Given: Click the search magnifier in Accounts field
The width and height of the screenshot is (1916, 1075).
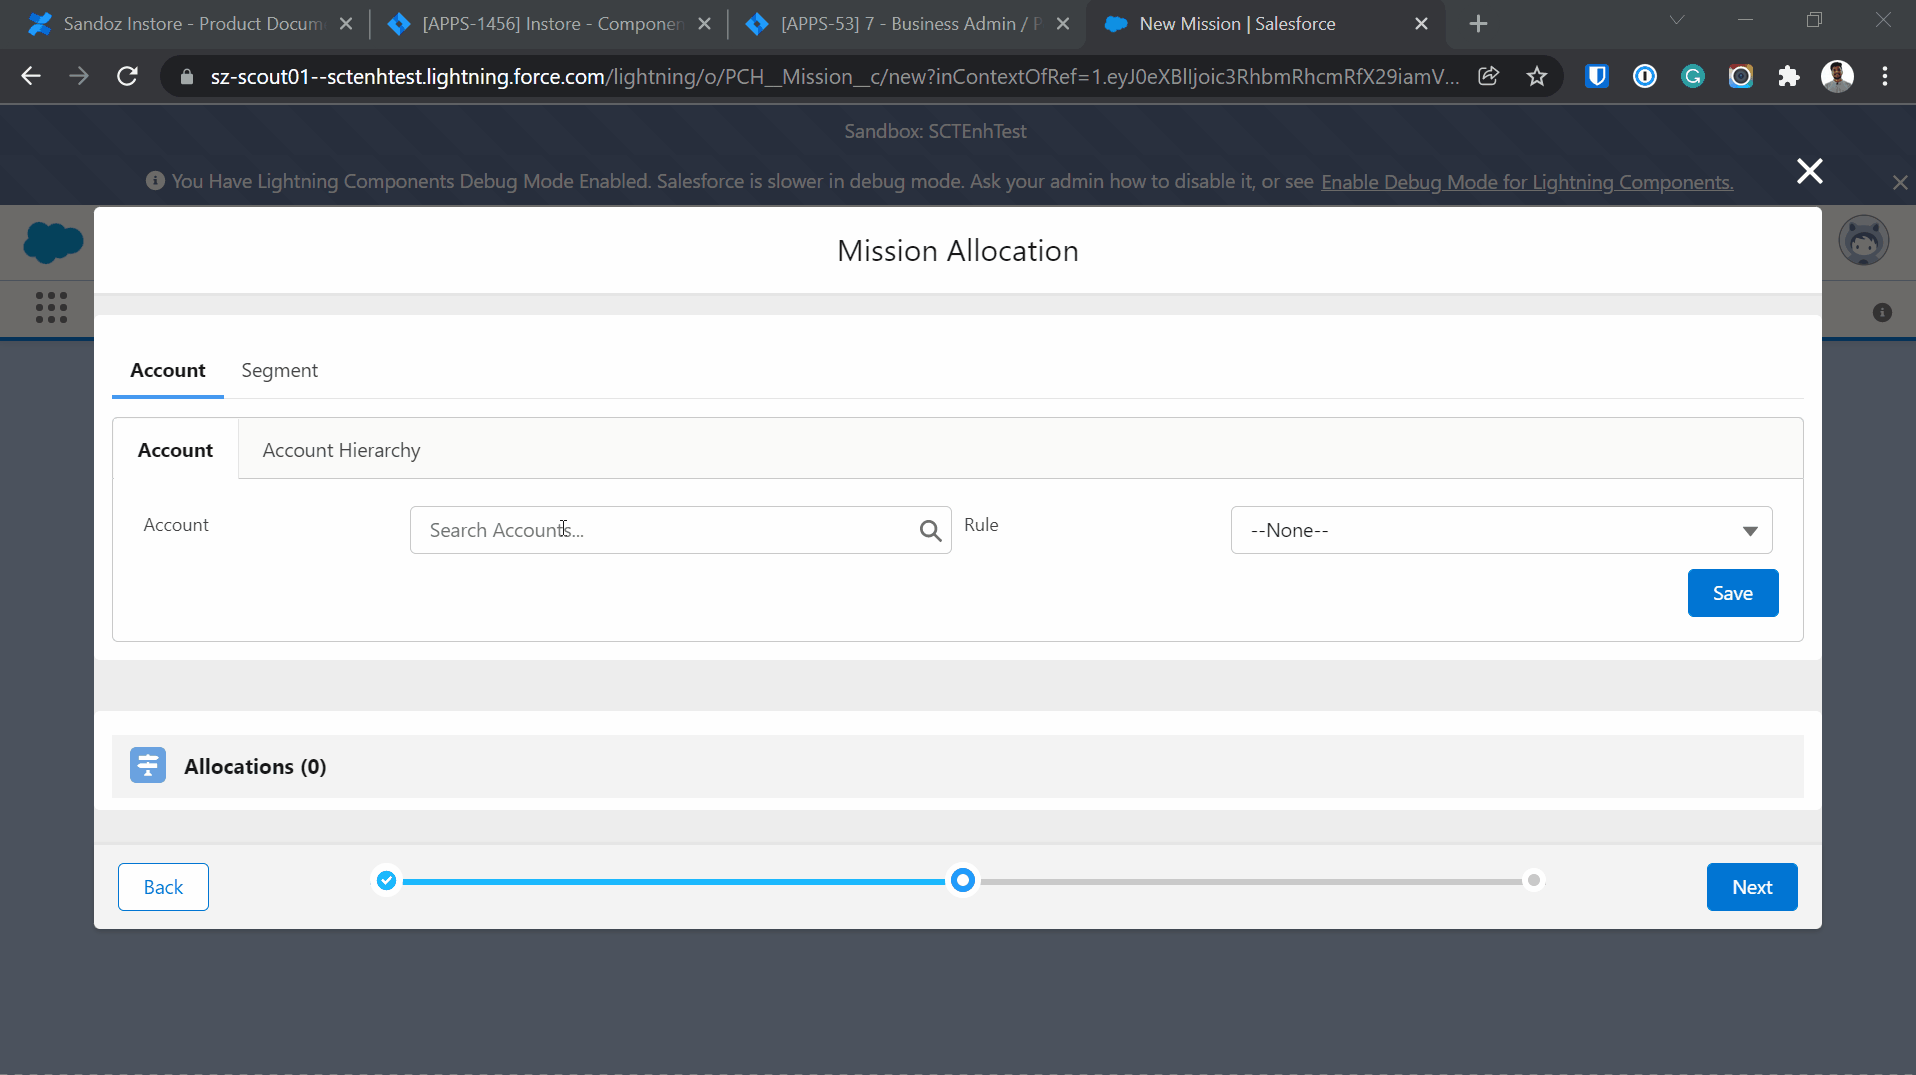Looking at the screenshot, I should (930, 531).
